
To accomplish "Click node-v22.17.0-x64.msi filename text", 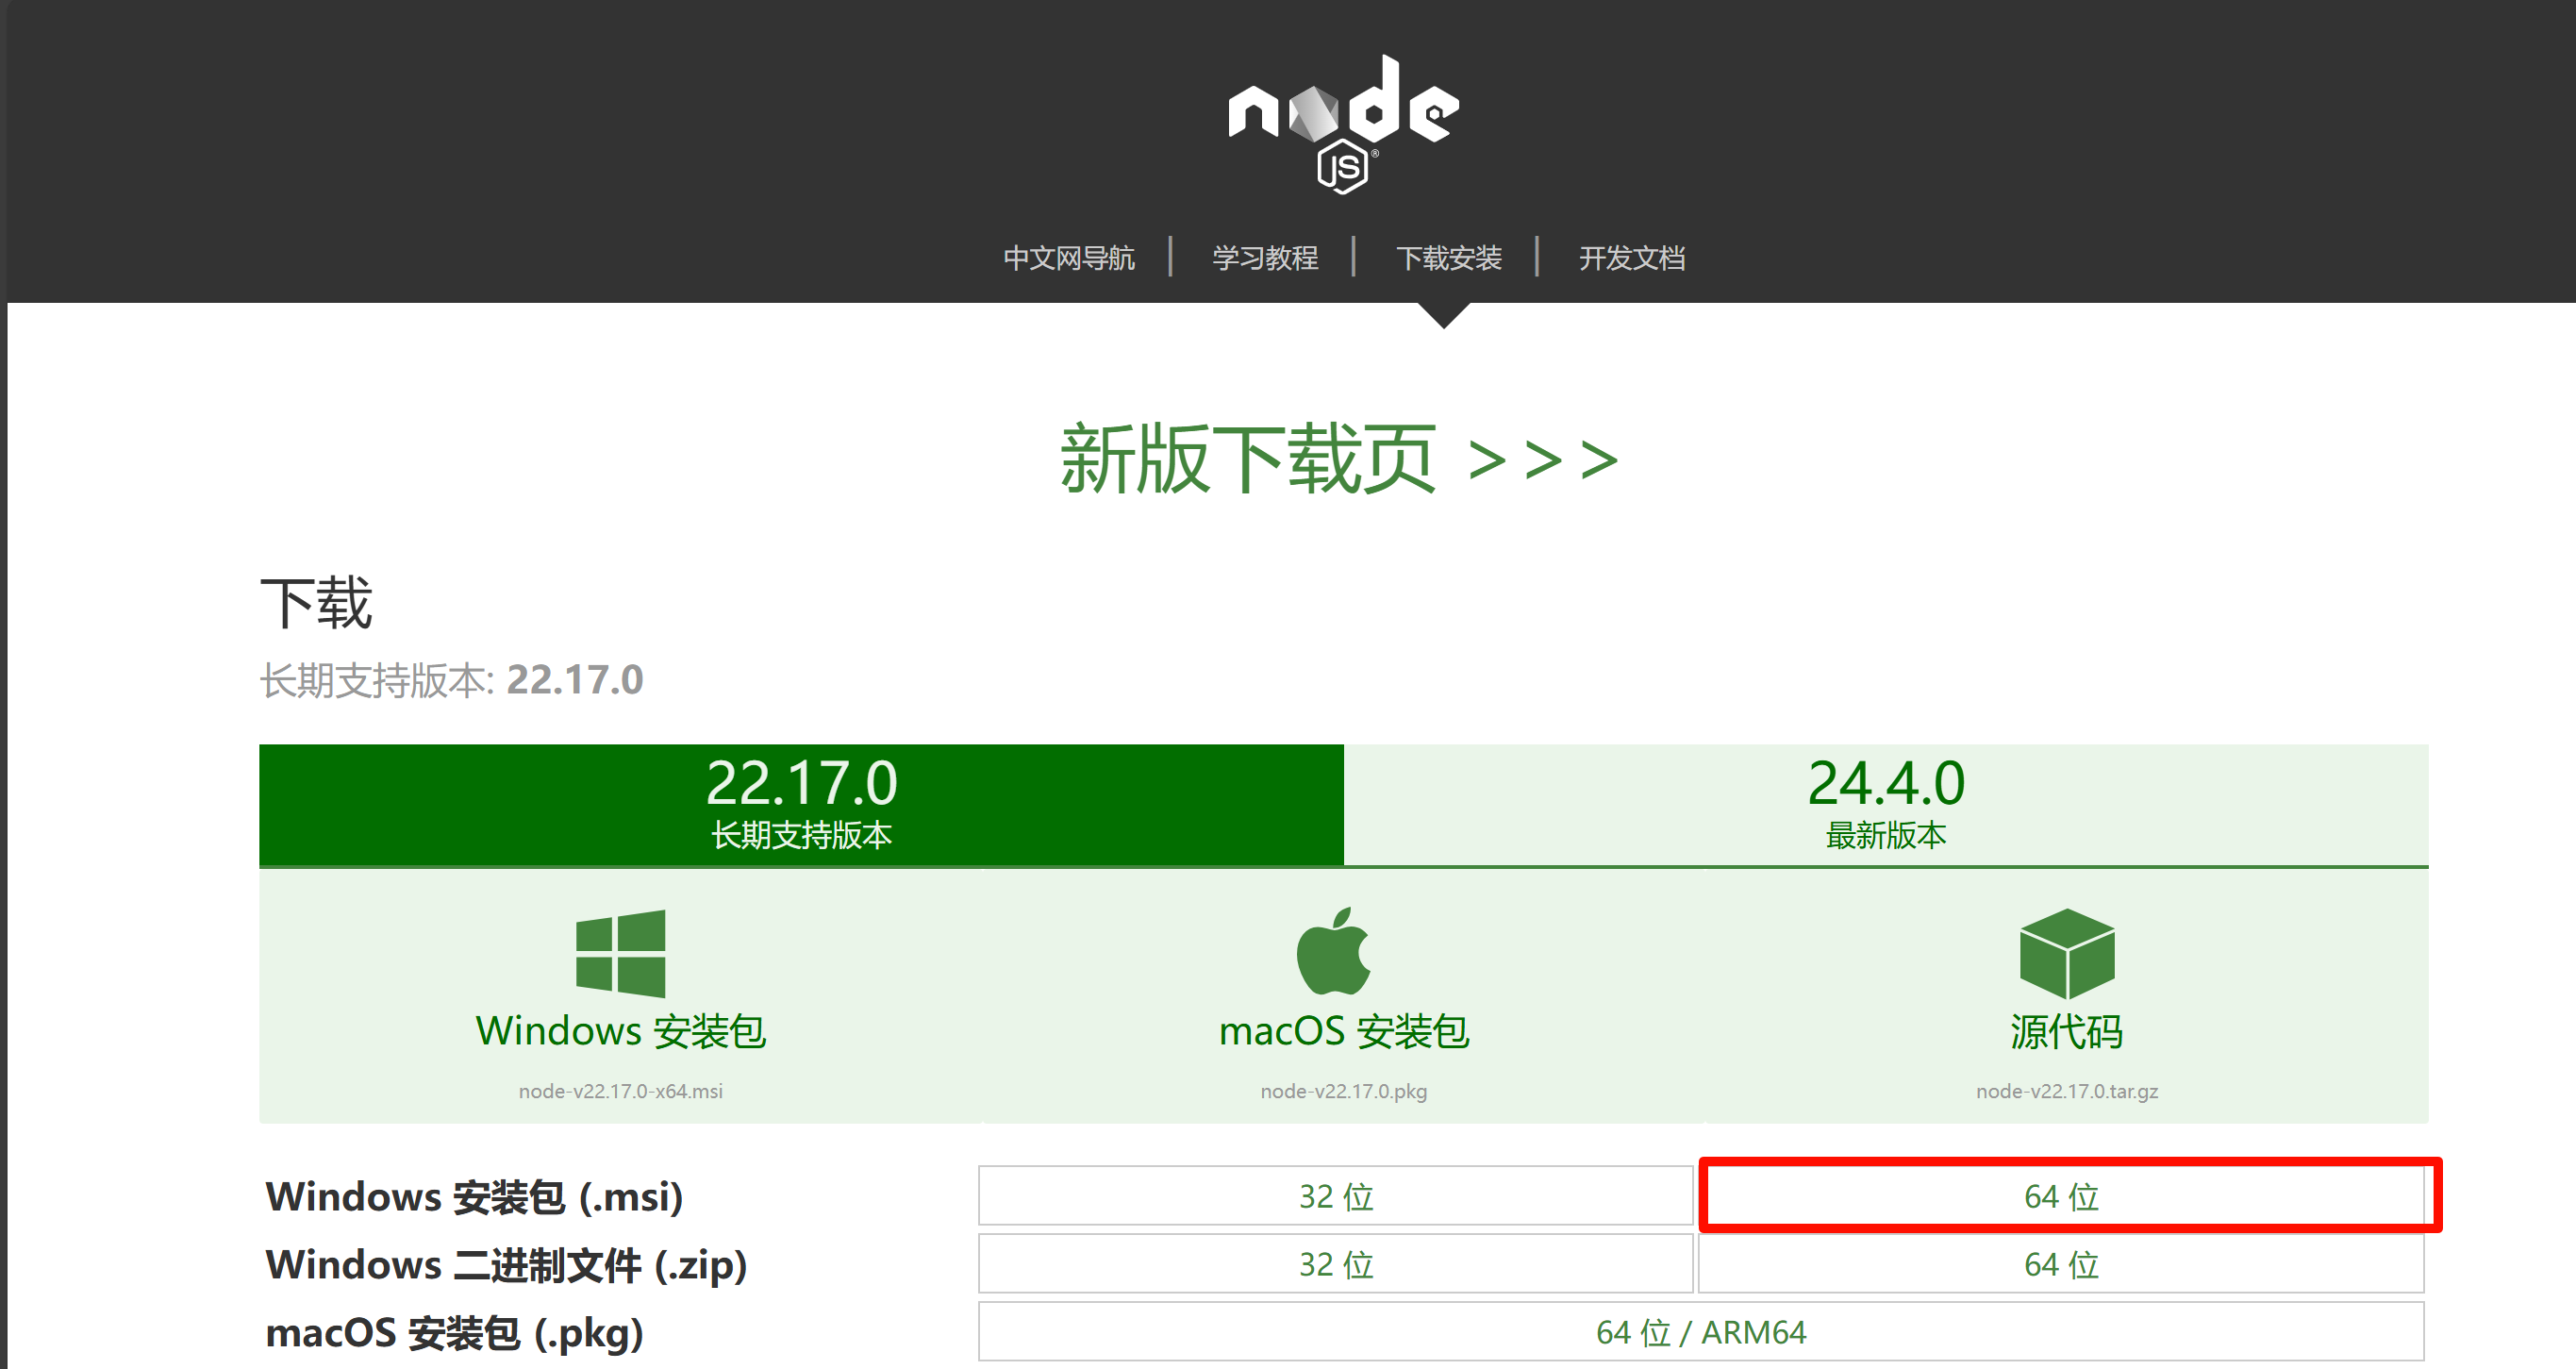I will [x=620, y=1091].
